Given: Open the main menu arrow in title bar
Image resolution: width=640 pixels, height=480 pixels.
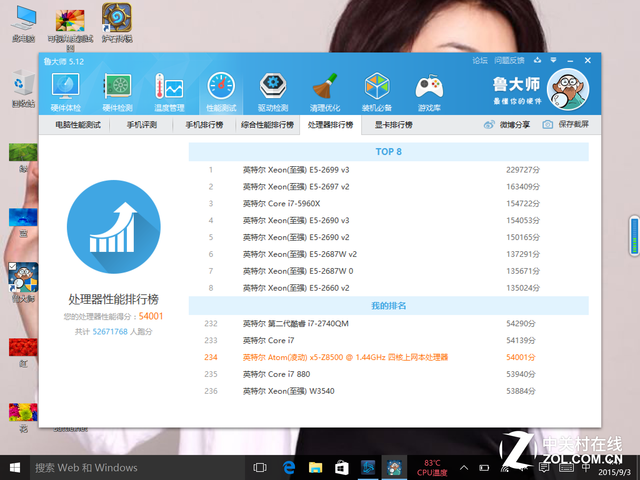Looking at the screenshot, I should click(x=553, y=60).
